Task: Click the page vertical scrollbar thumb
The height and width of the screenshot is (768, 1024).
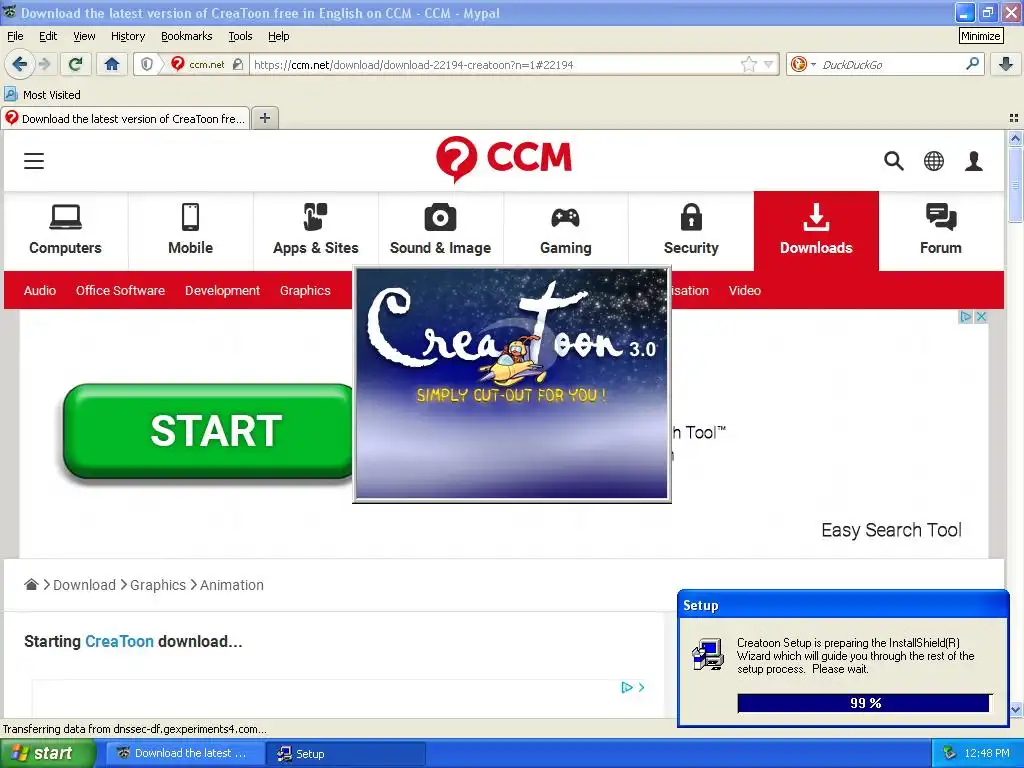Action: pyautogui.click(x=1015, y=185)
